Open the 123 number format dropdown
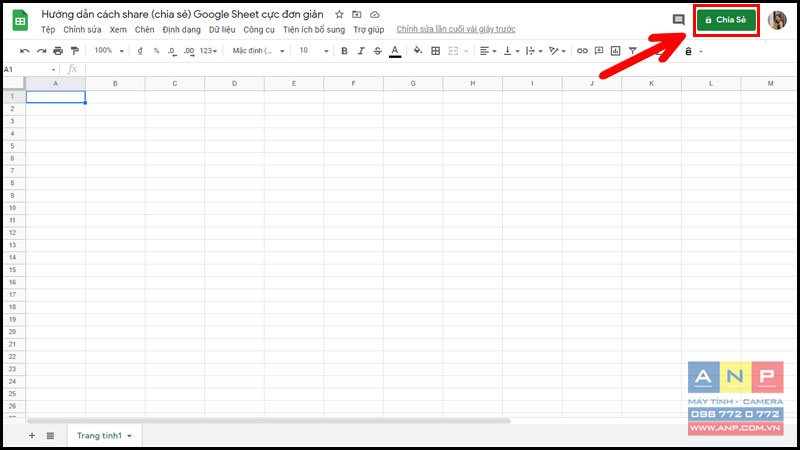The height and width of the screenshot is (450, 800). tap(208, 51)
